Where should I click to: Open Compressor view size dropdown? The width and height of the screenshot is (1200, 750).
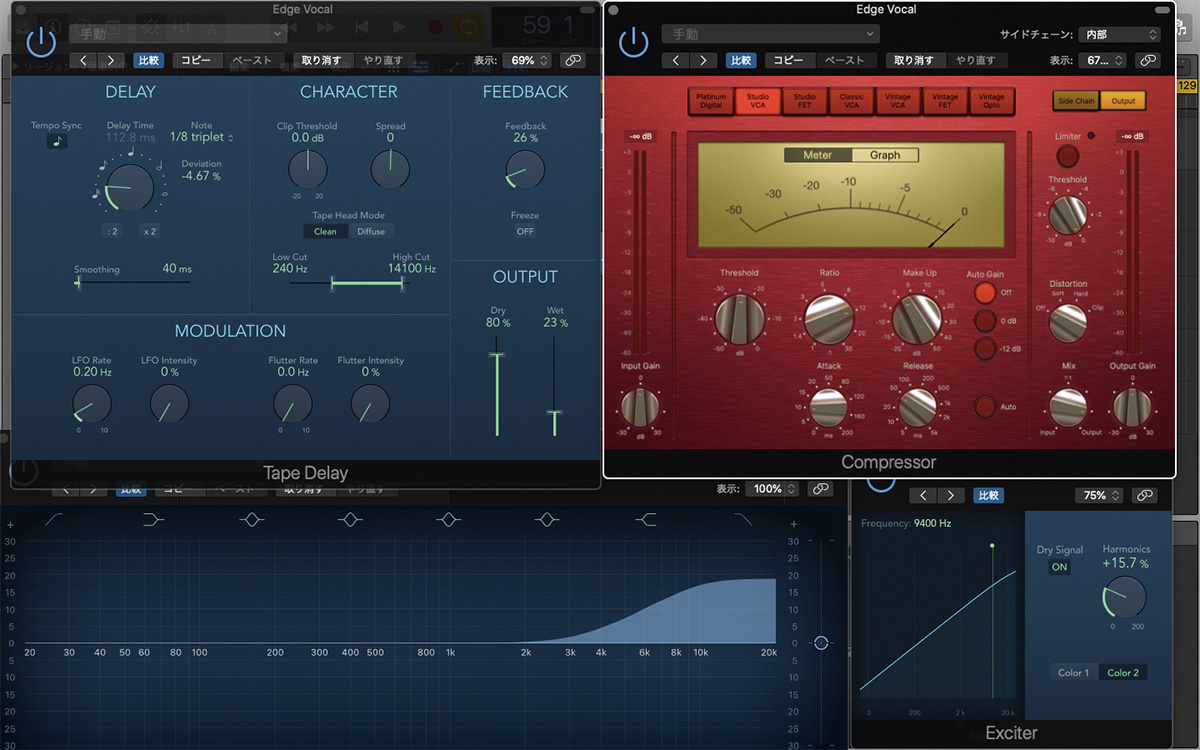tap(1104, 60)
